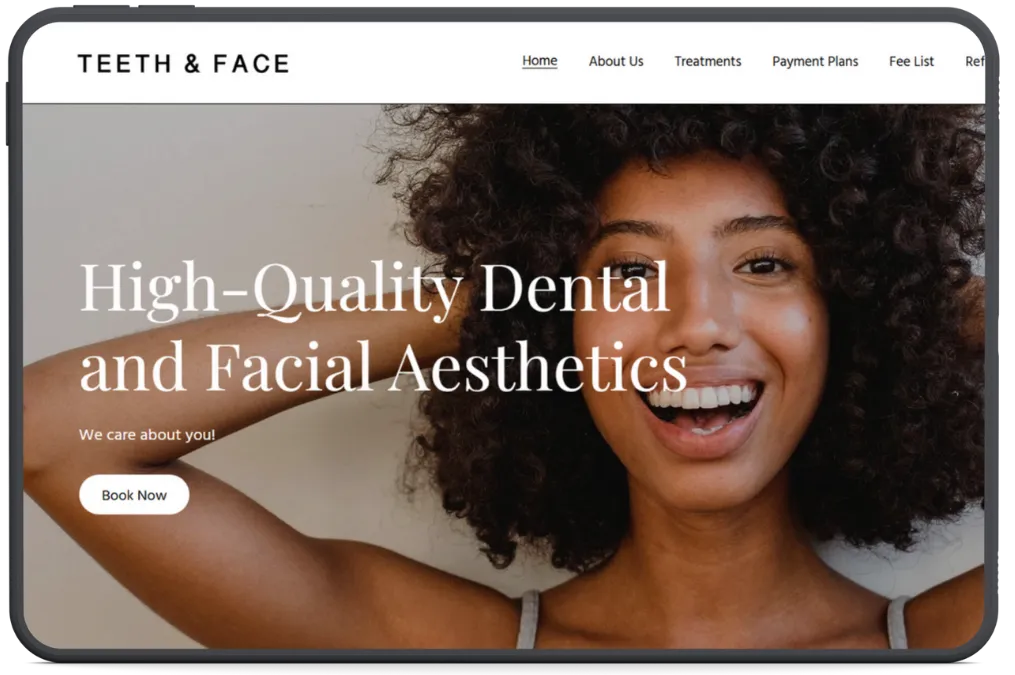Click the 'and Facial Aesthetics' headline line
This screenshot has height=675, width=1015.
[383, 367]
